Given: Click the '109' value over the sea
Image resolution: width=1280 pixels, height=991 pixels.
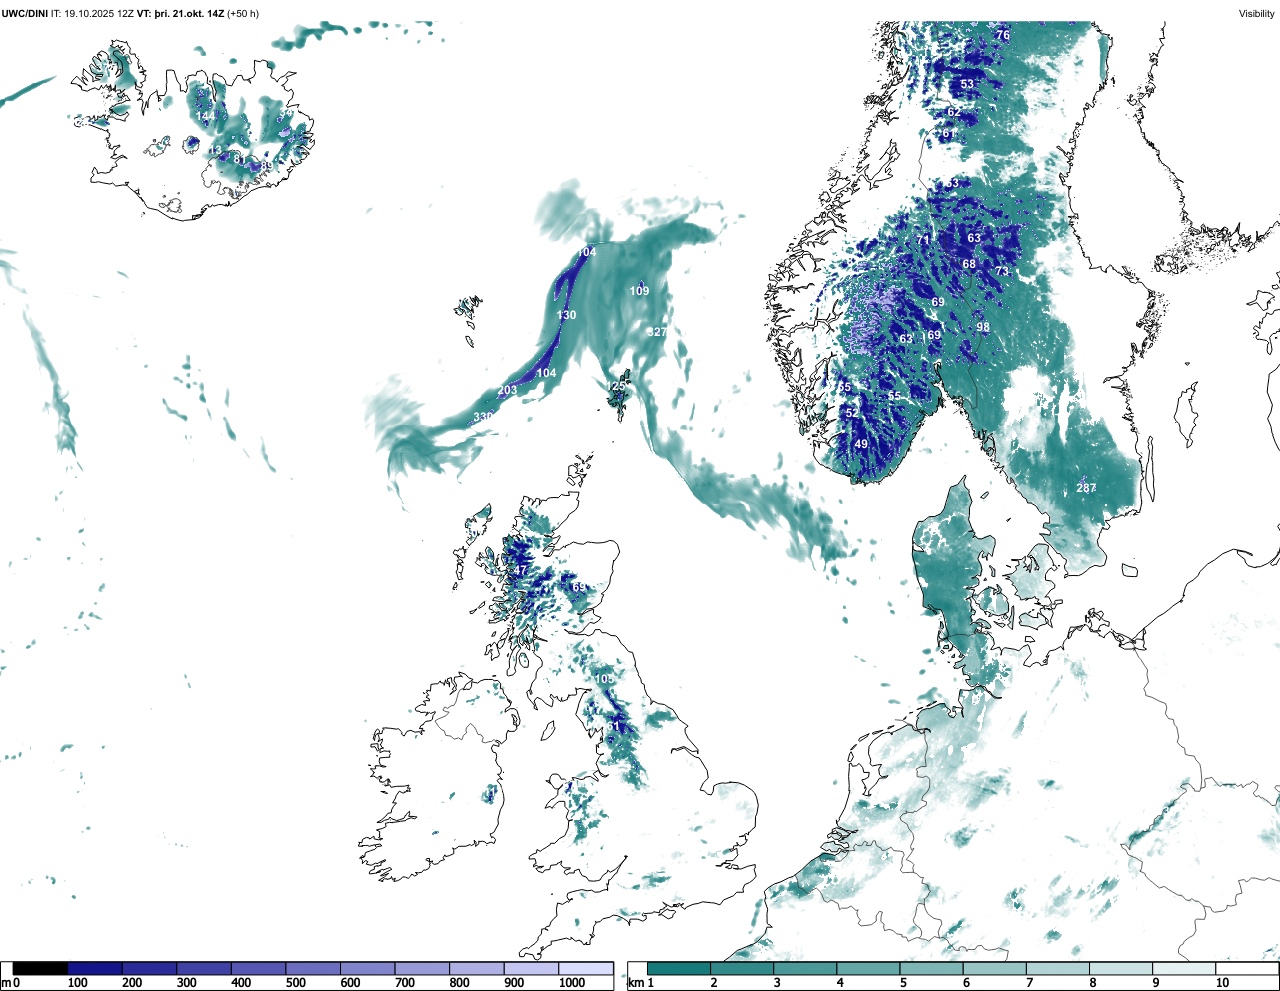Looking at the screenshot, I should coord(639,291).
